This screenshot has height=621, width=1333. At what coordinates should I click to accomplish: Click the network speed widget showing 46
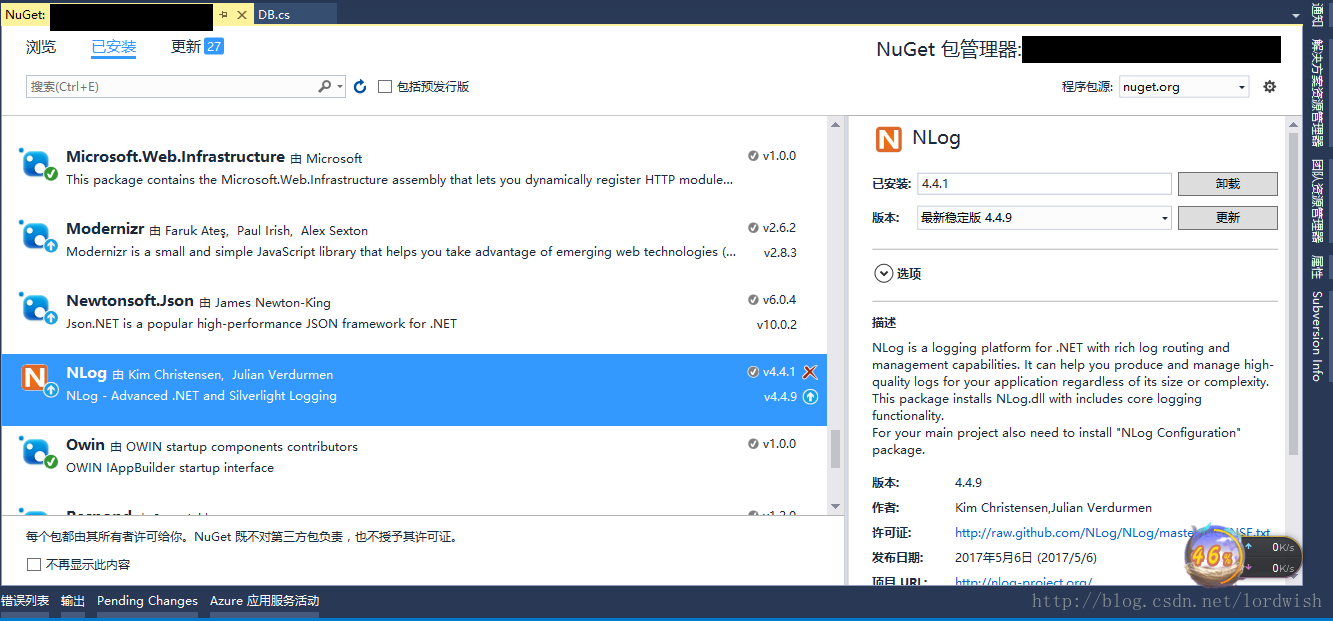click(1243, 556)
